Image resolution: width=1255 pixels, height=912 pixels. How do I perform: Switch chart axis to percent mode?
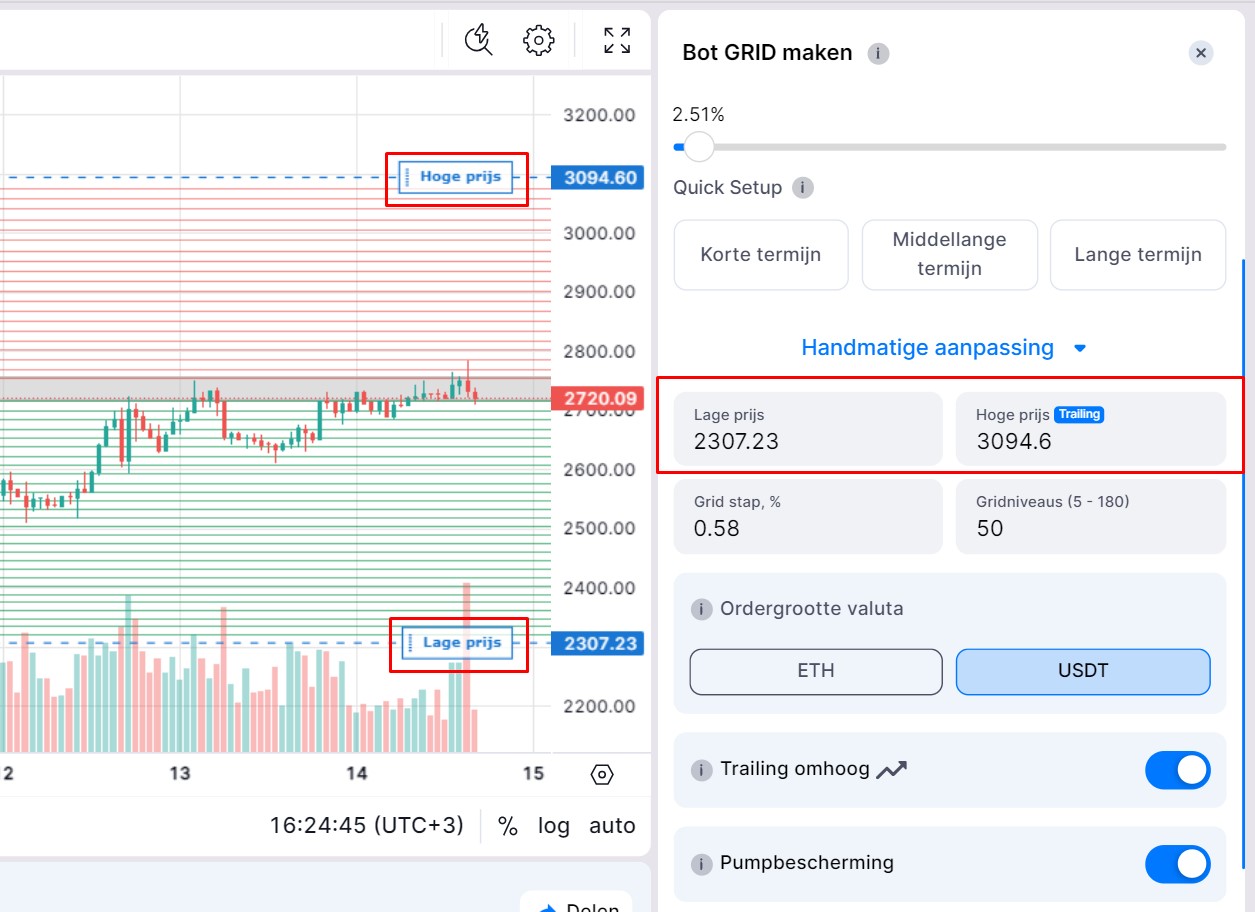508,826
